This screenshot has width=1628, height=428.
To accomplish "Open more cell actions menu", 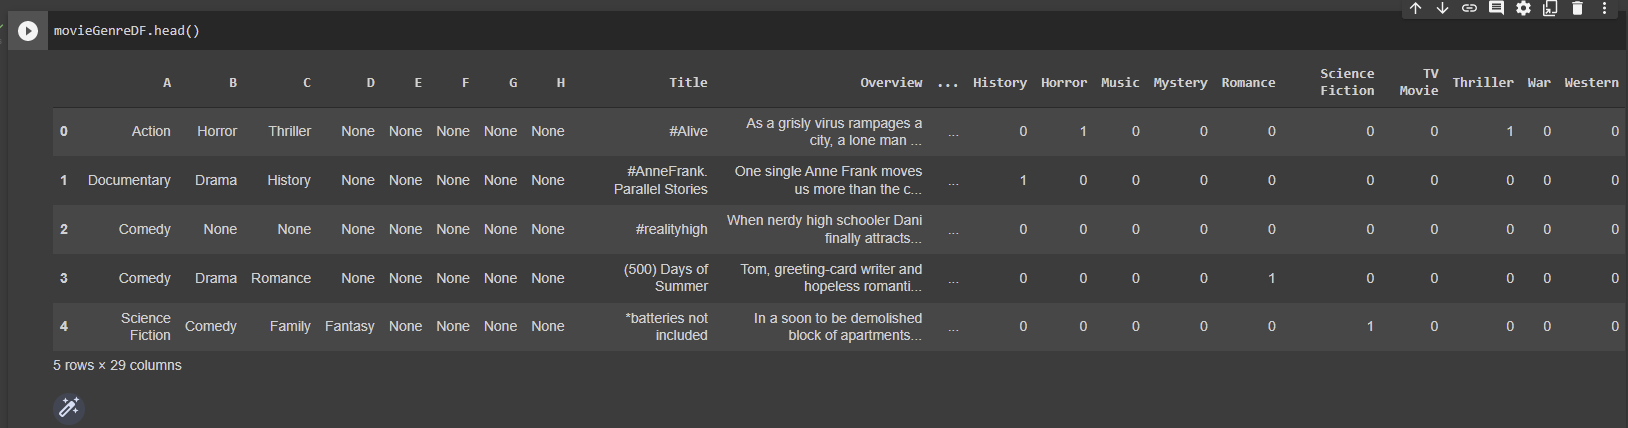I will [1604, 8].
